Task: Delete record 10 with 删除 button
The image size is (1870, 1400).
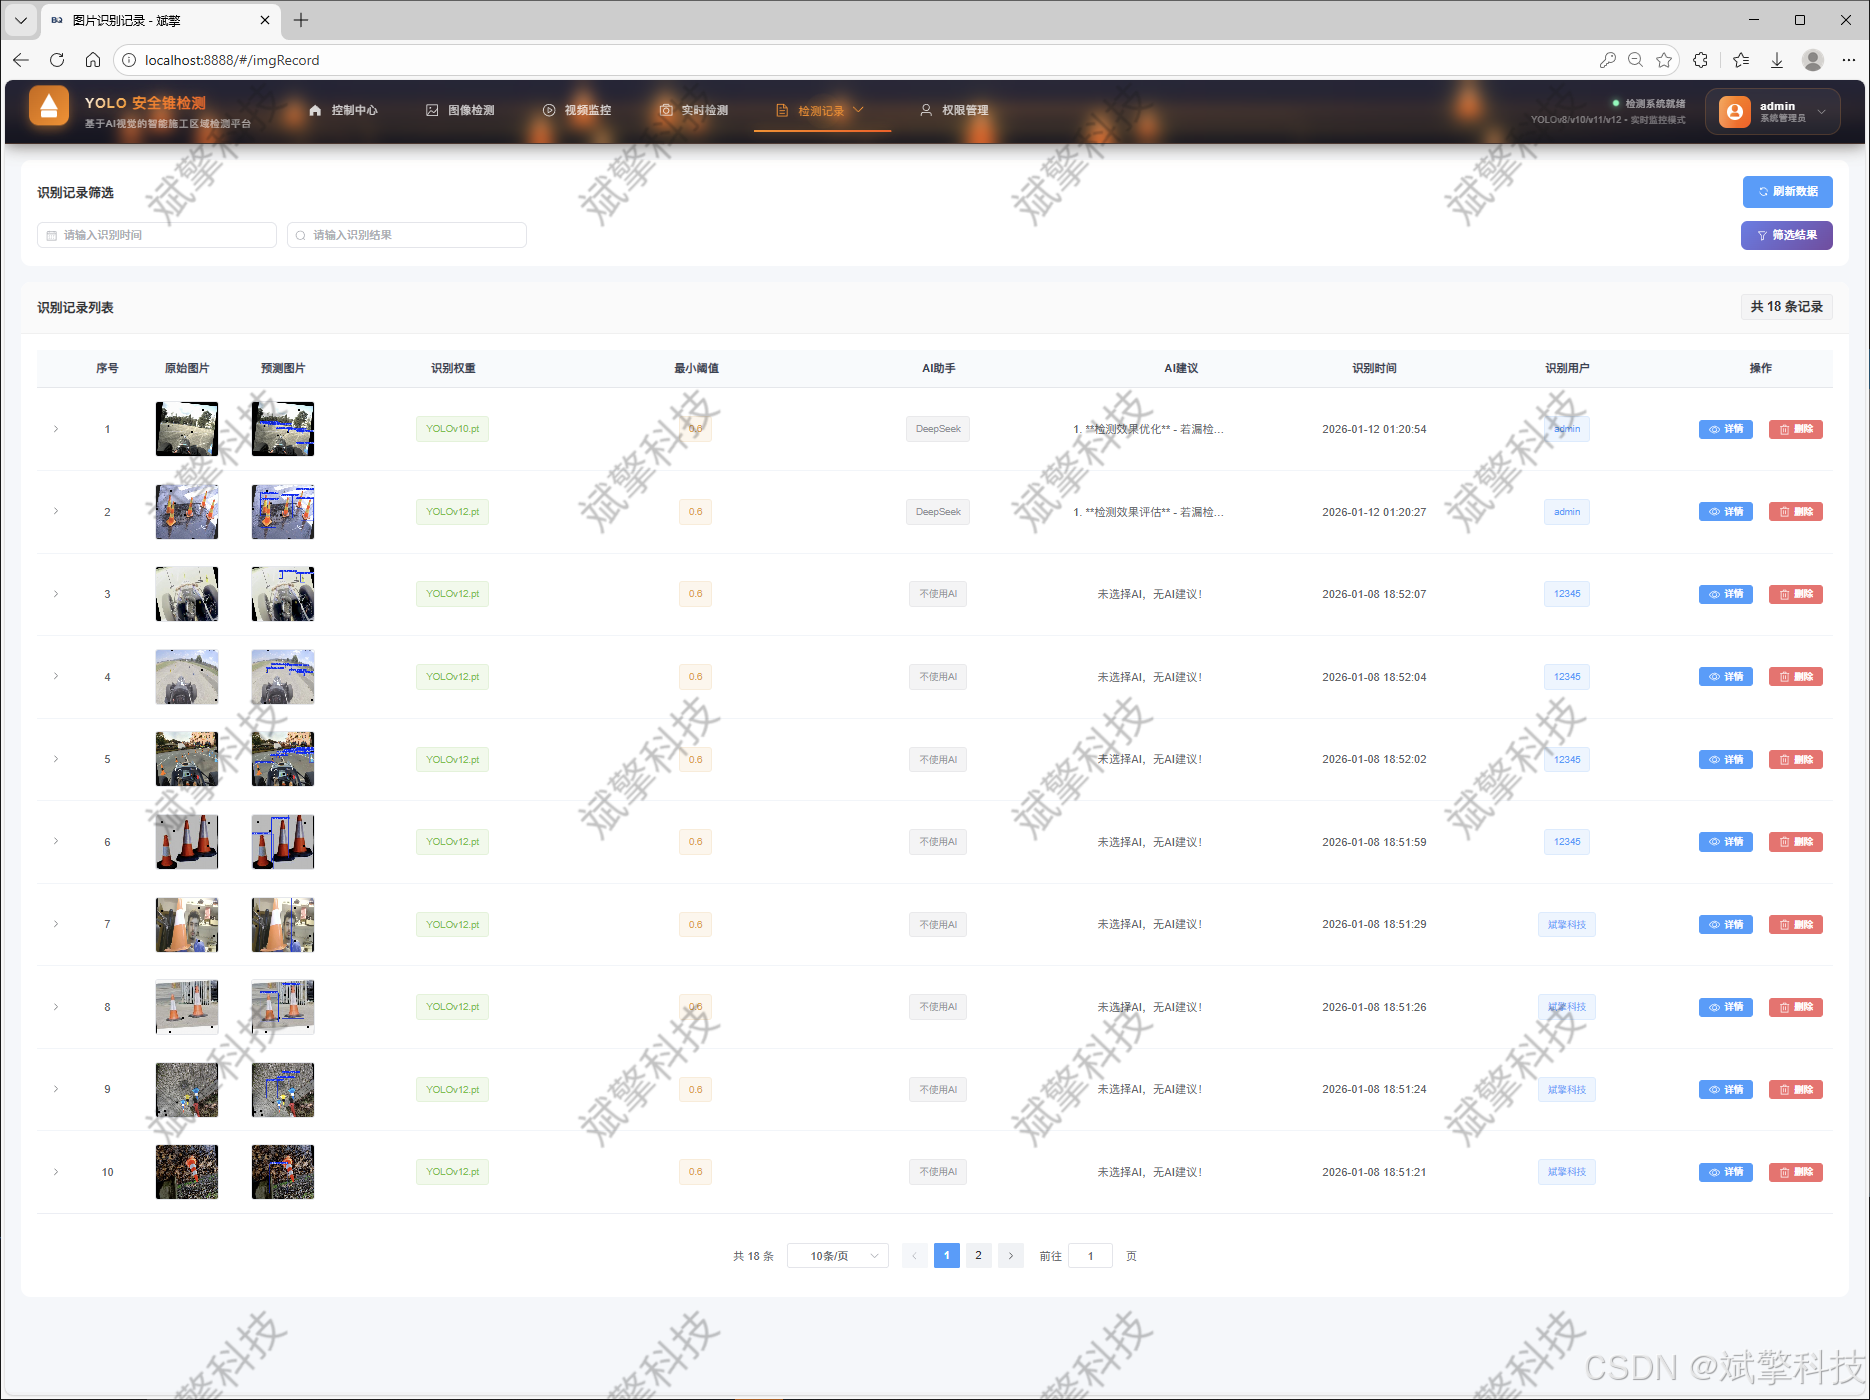Action: tap(1796, 1172)
